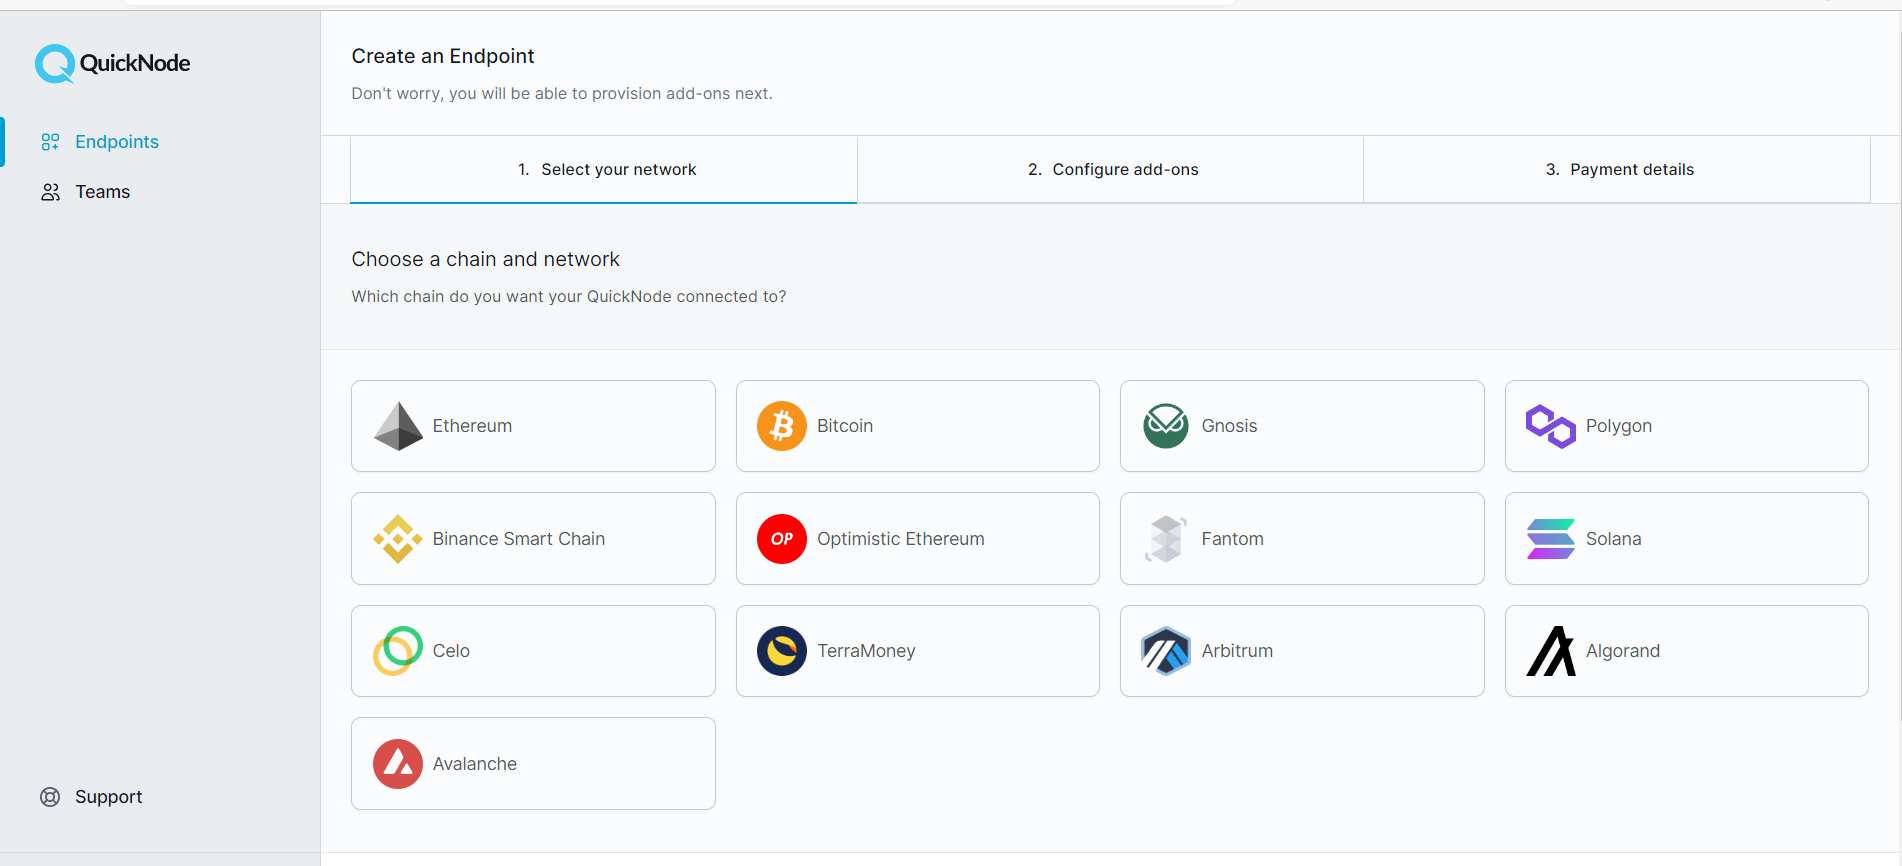This screenshot has width=1902, height=866.
Task: Click the Endpoints grid icon in sidebar
Action: coord(50,142)
